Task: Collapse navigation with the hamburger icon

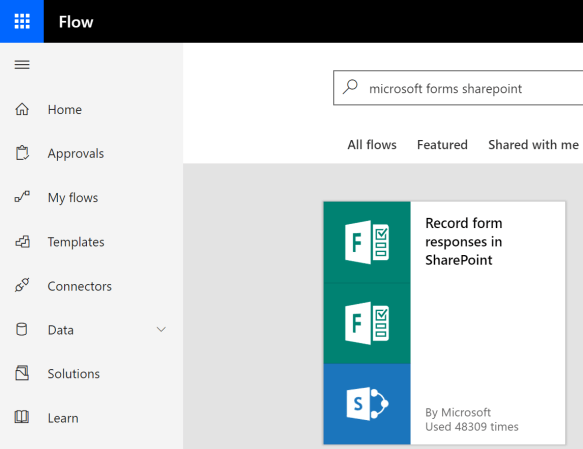Action: point(22,65)
